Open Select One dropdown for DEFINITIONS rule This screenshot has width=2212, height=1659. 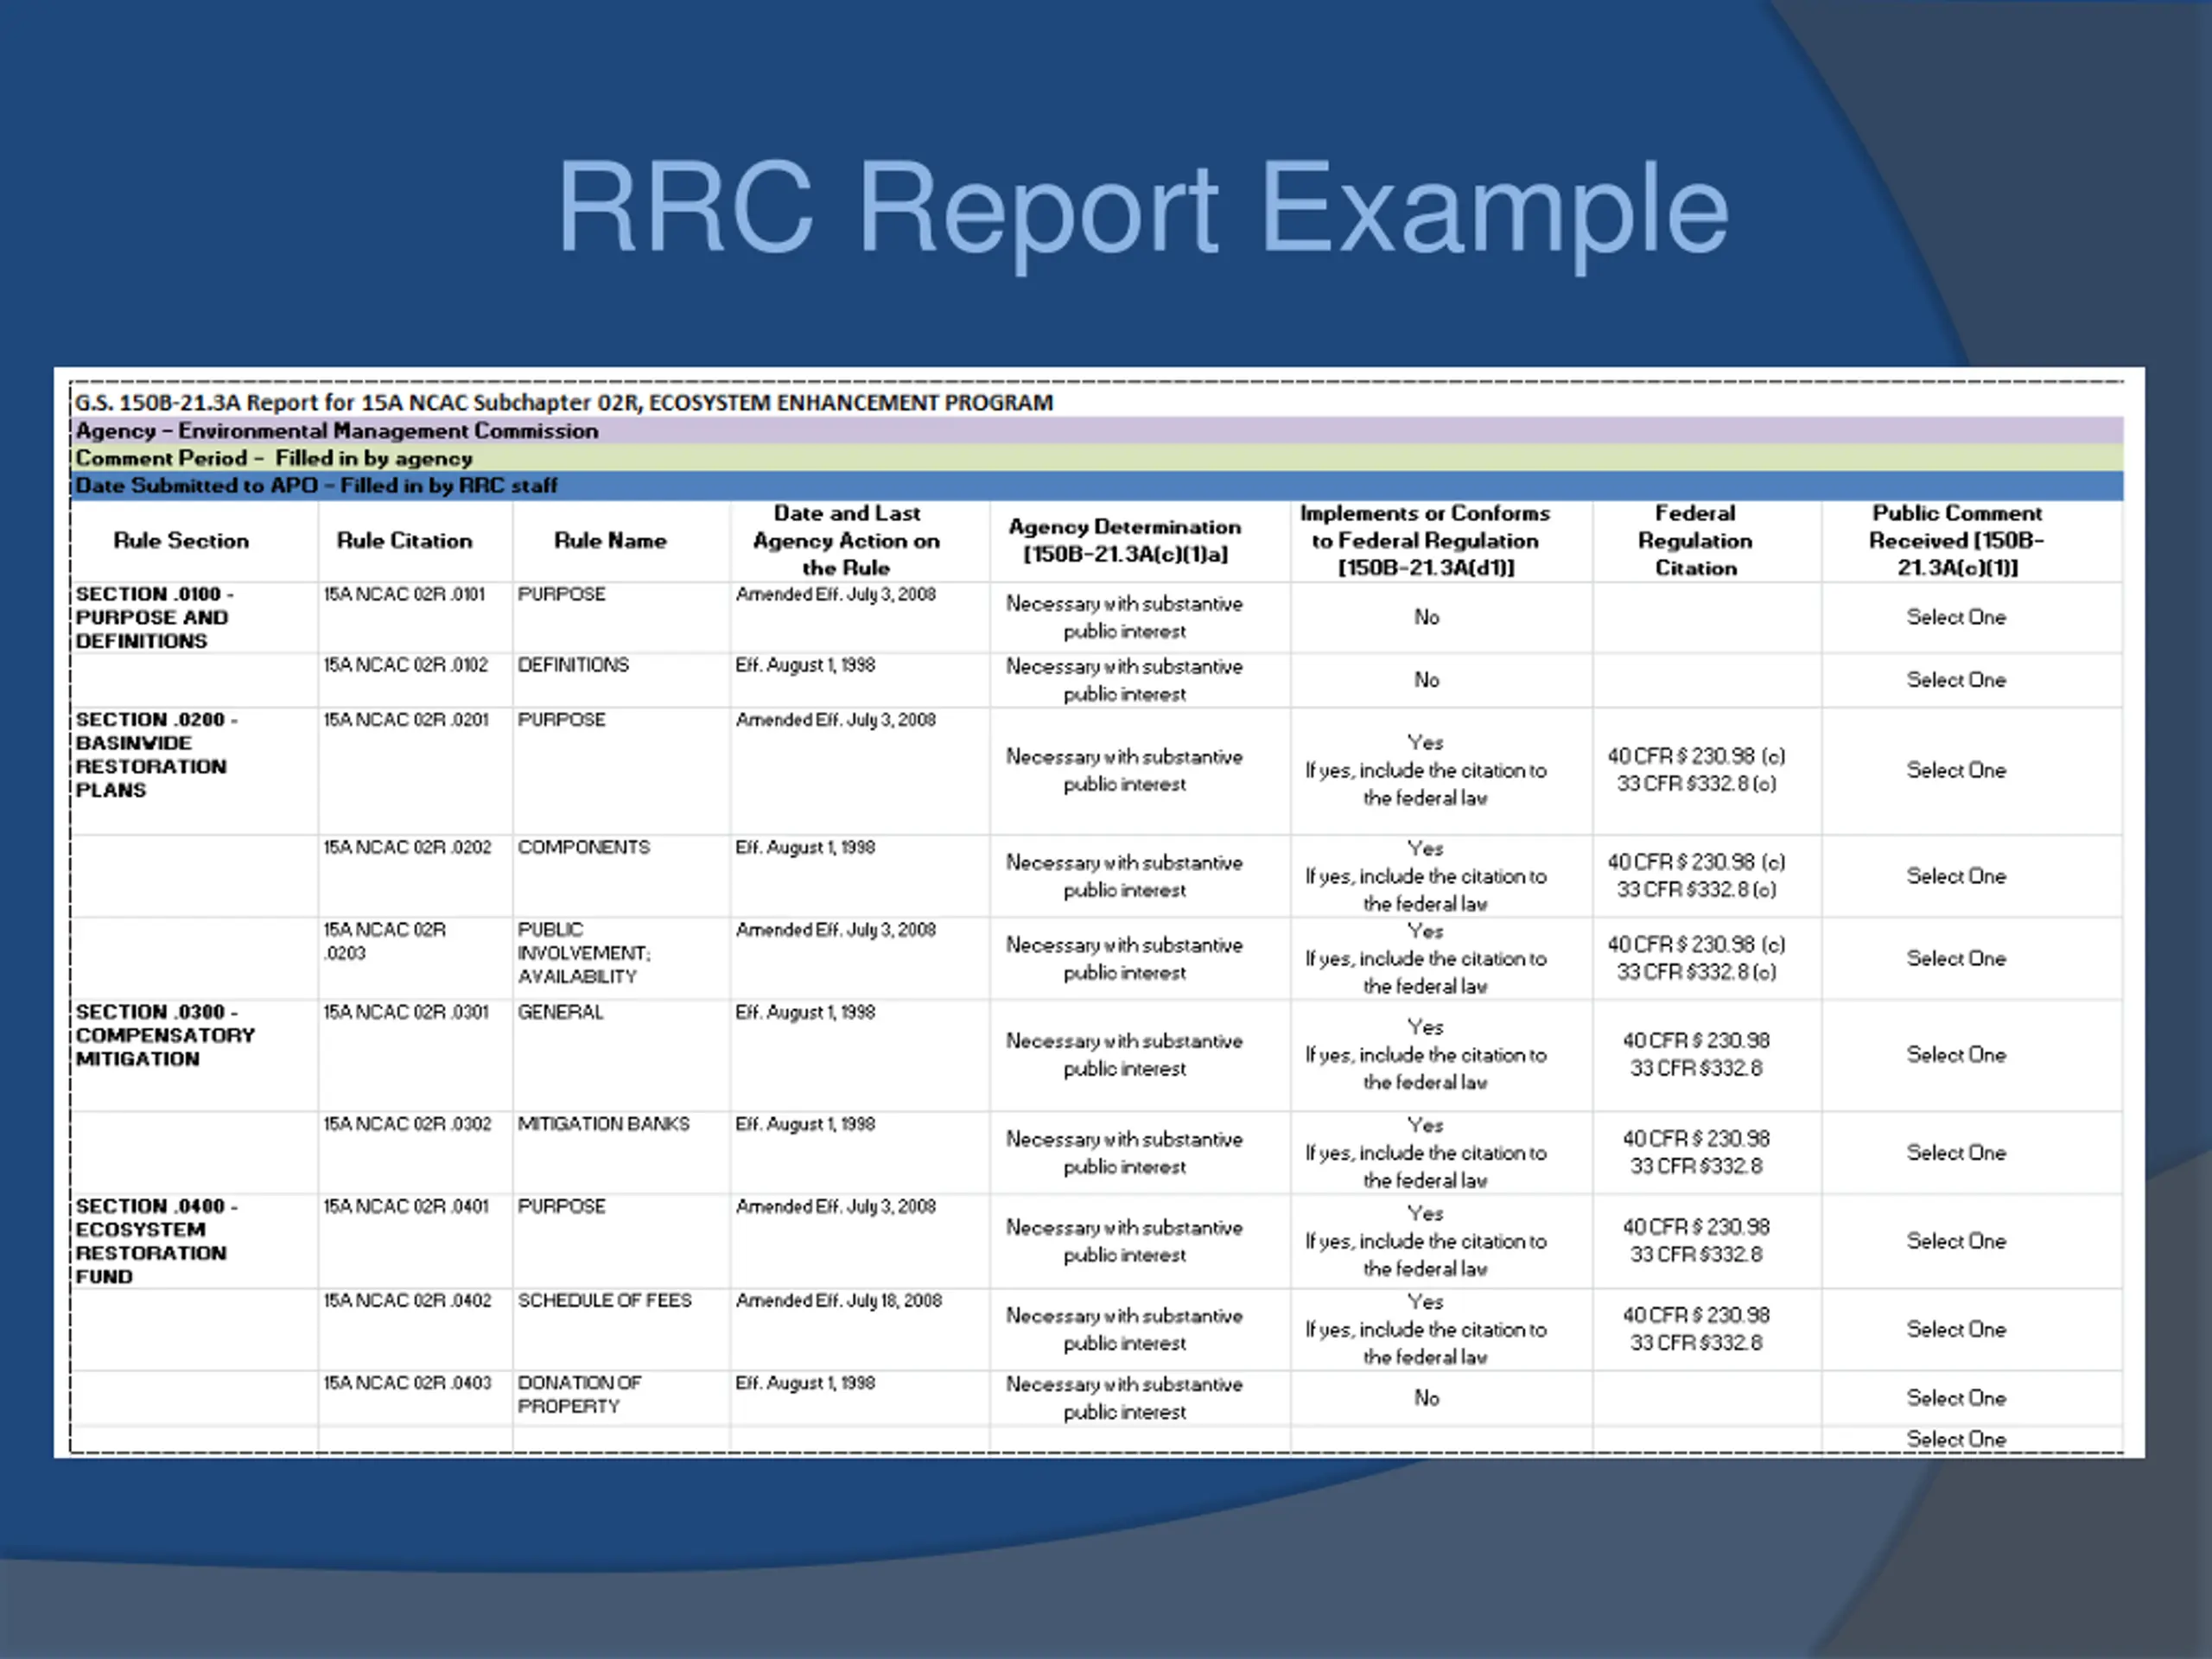click(1955, 680)
